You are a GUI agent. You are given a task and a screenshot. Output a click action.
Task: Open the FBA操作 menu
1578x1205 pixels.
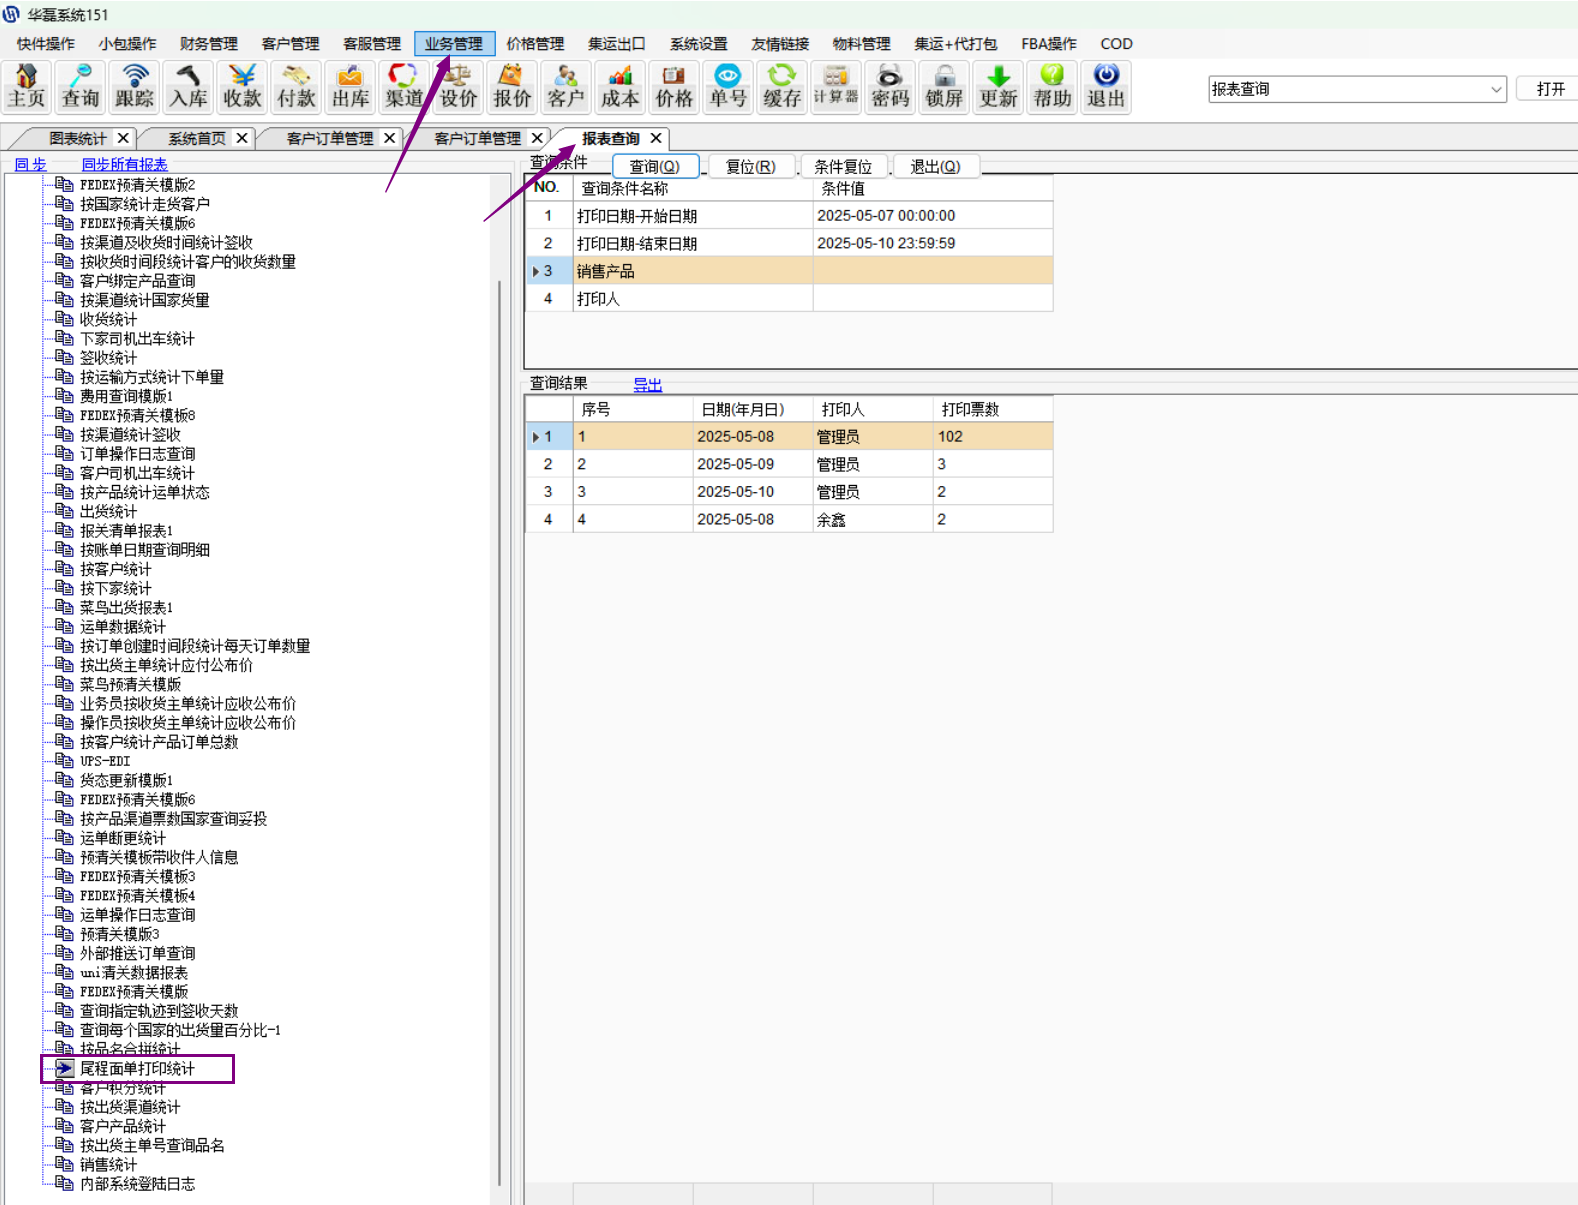[x=1049, y=44]
